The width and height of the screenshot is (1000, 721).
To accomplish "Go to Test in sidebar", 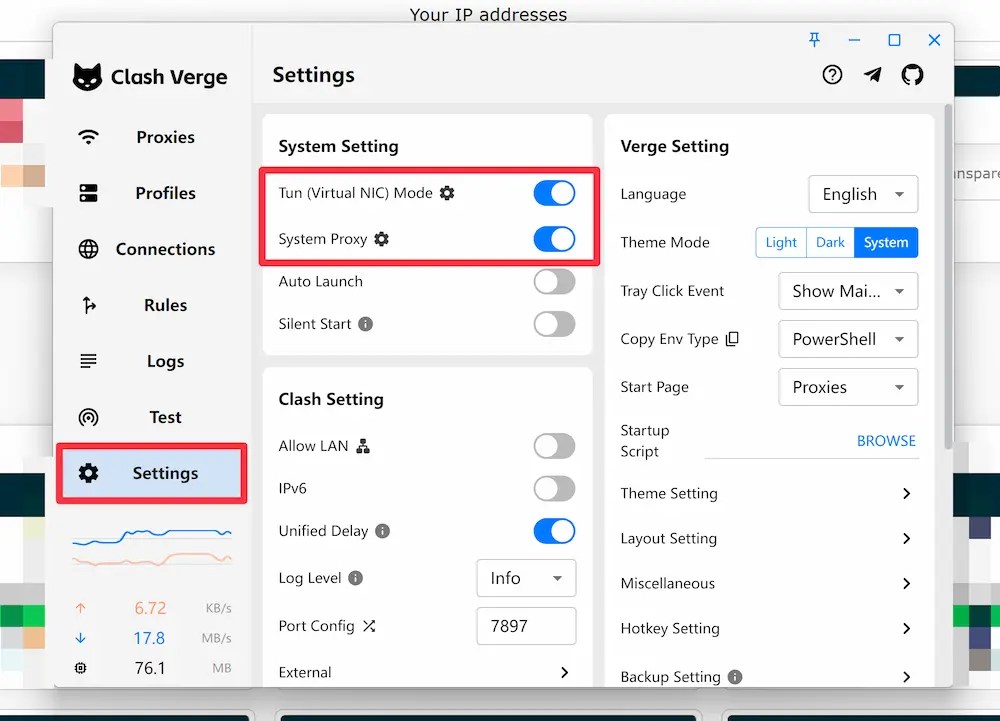I will pos(152,418).
